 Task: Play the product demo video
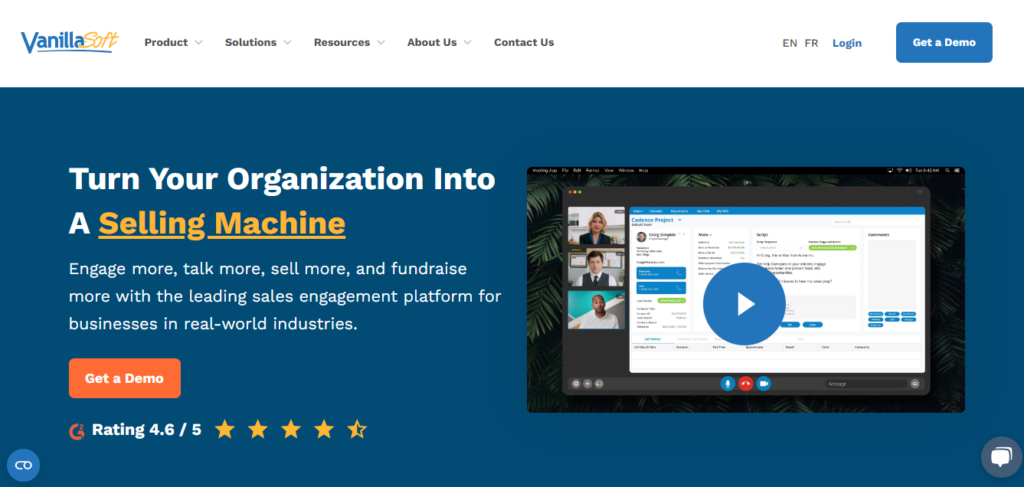pos(744,304)
